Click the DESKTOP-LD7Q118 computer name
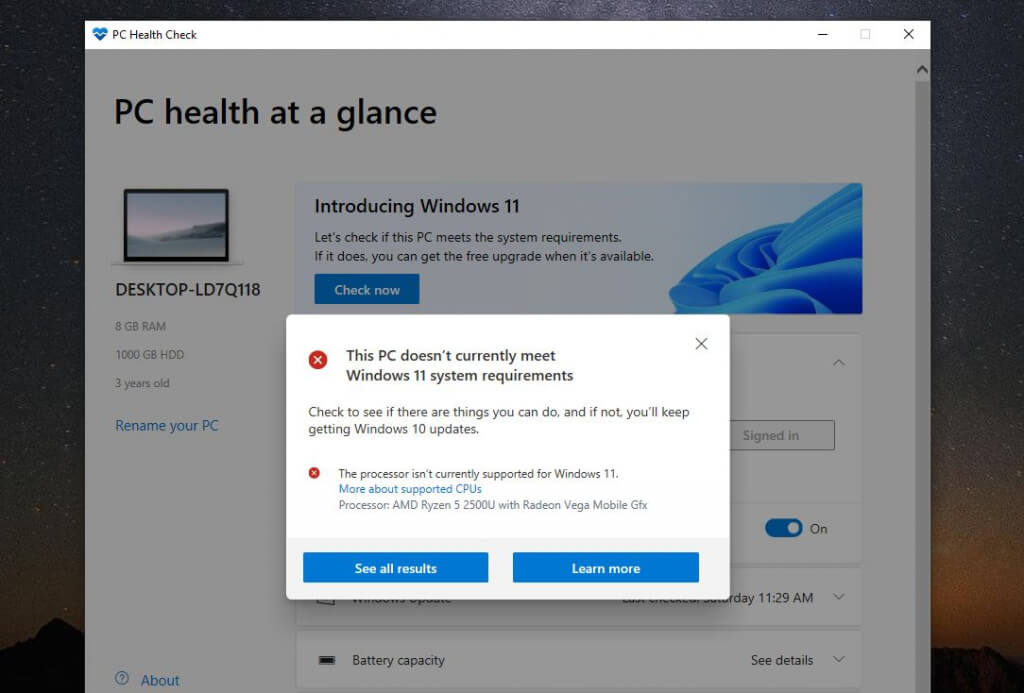 point(187,289)
